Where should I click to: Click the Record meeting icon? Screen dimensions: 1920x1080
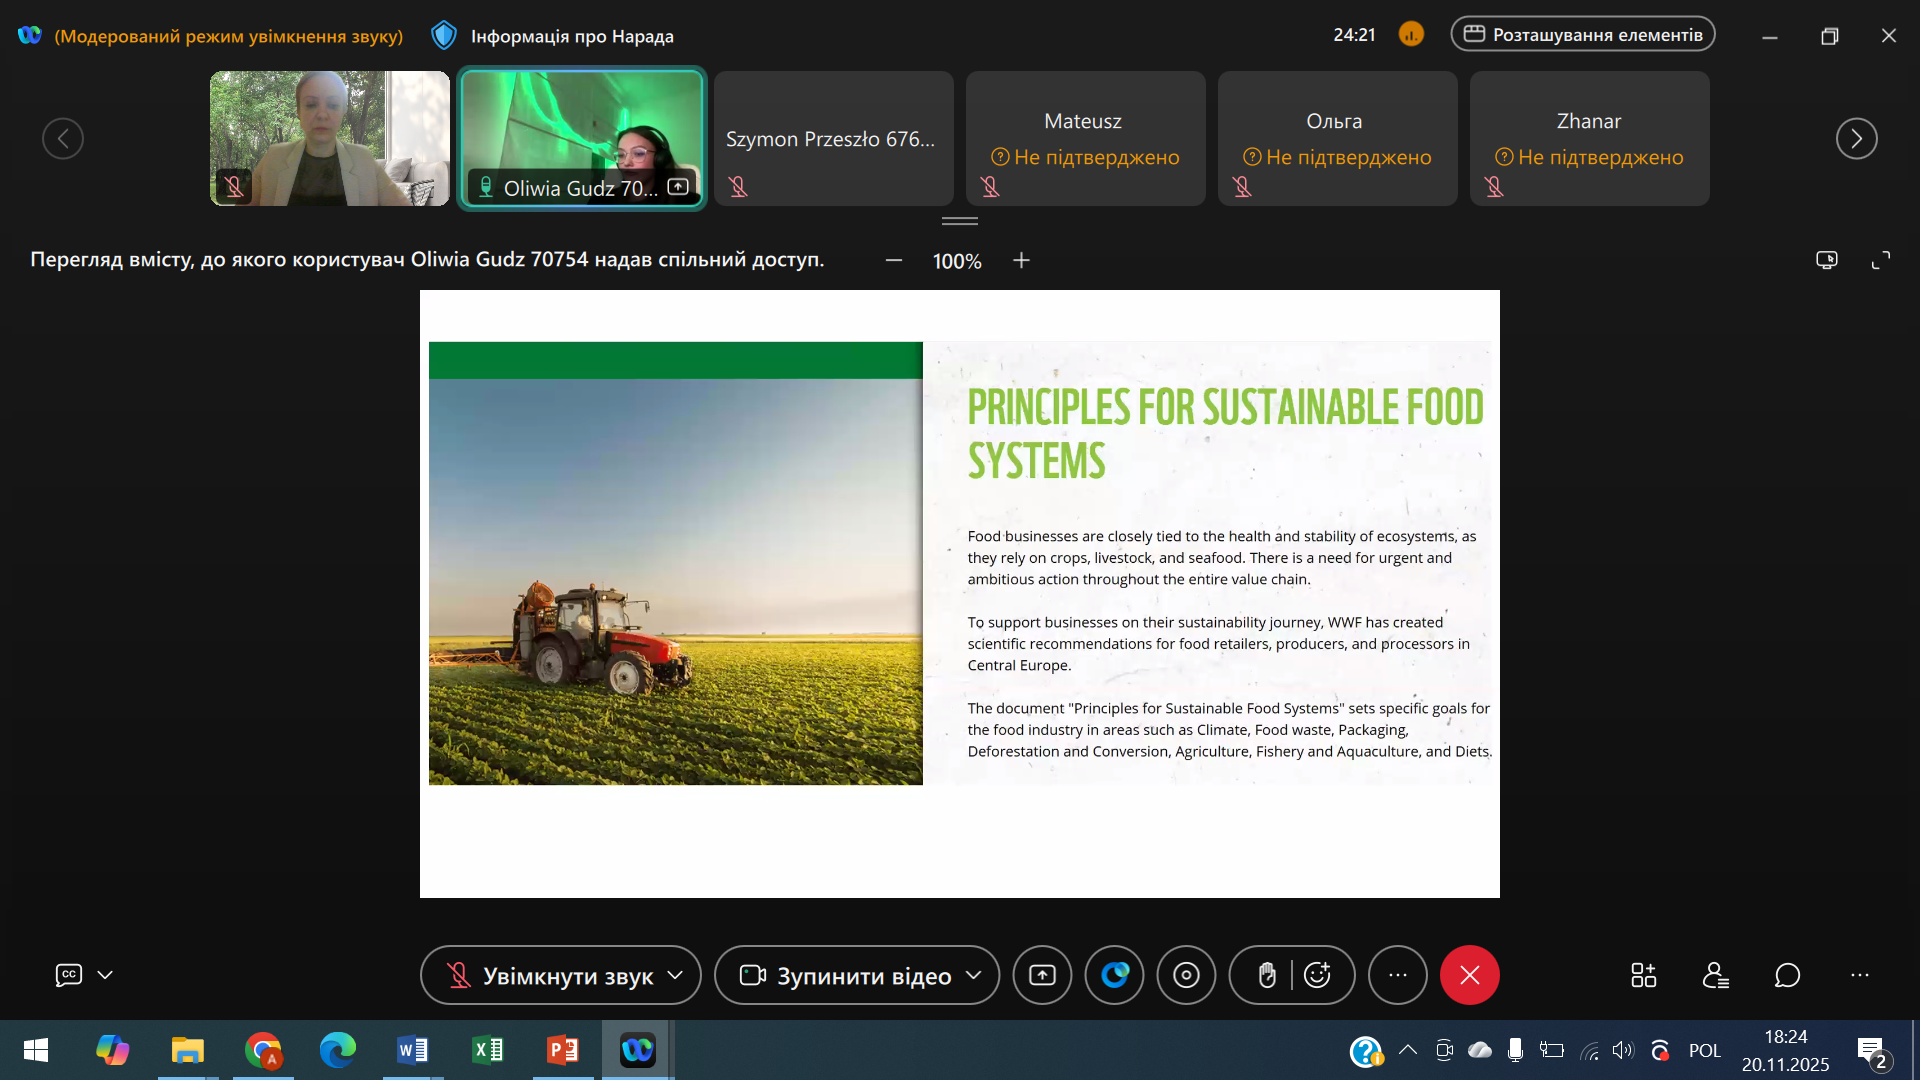pyautogui.click(x=1186, y=975)
